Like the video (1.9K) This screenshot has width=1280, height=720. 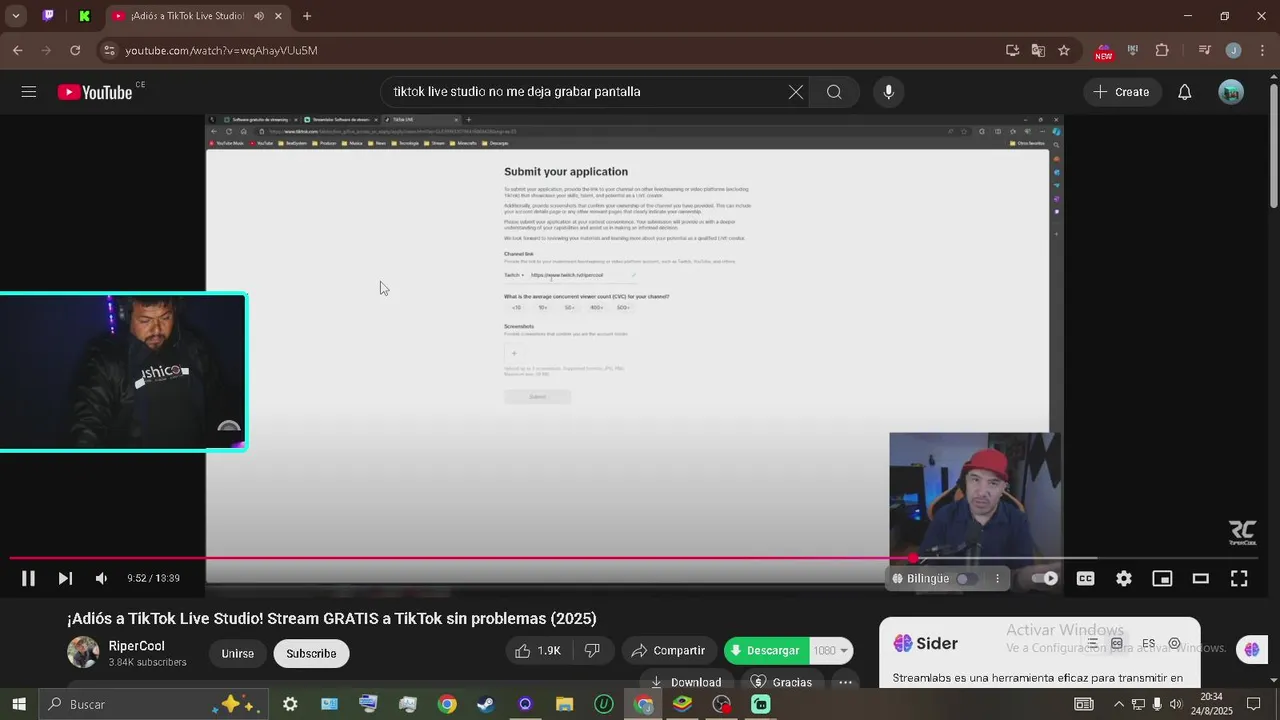[538, 650]
